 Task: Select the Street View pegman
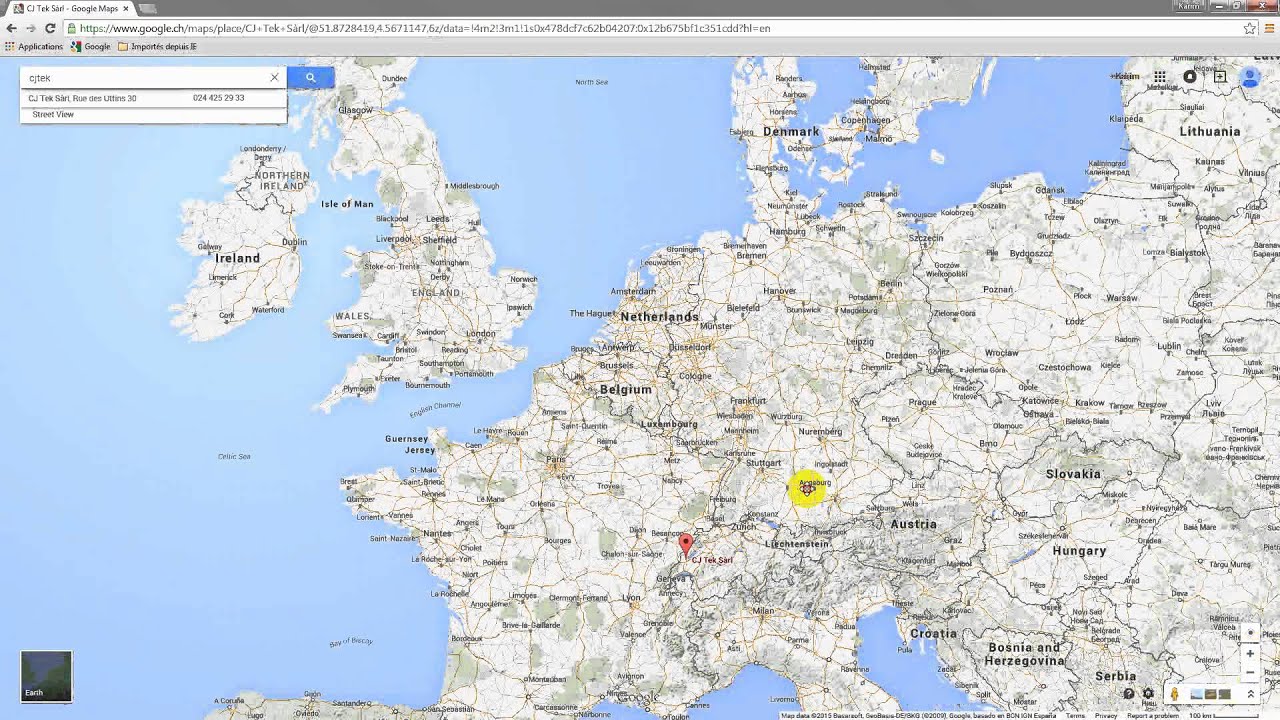pos(1174,694)
